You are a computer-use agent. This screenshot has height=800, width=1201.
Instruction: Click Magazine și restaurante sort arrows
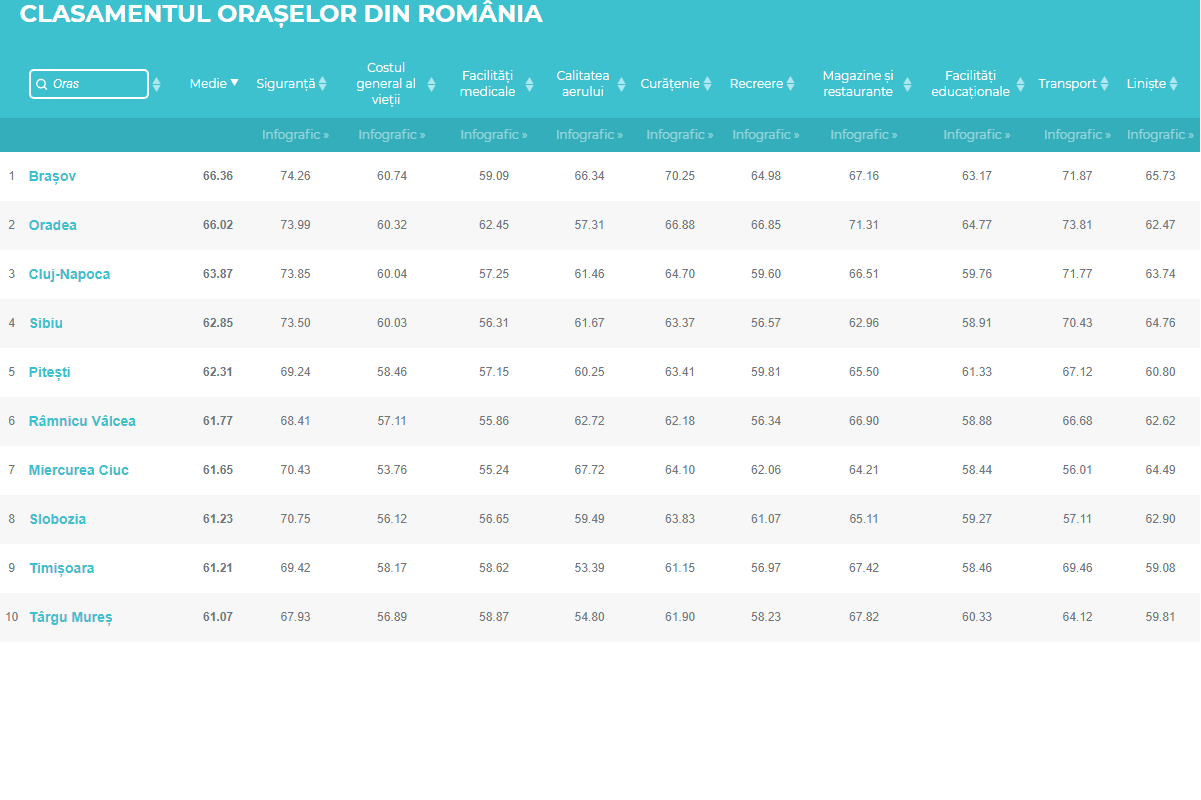907,84
